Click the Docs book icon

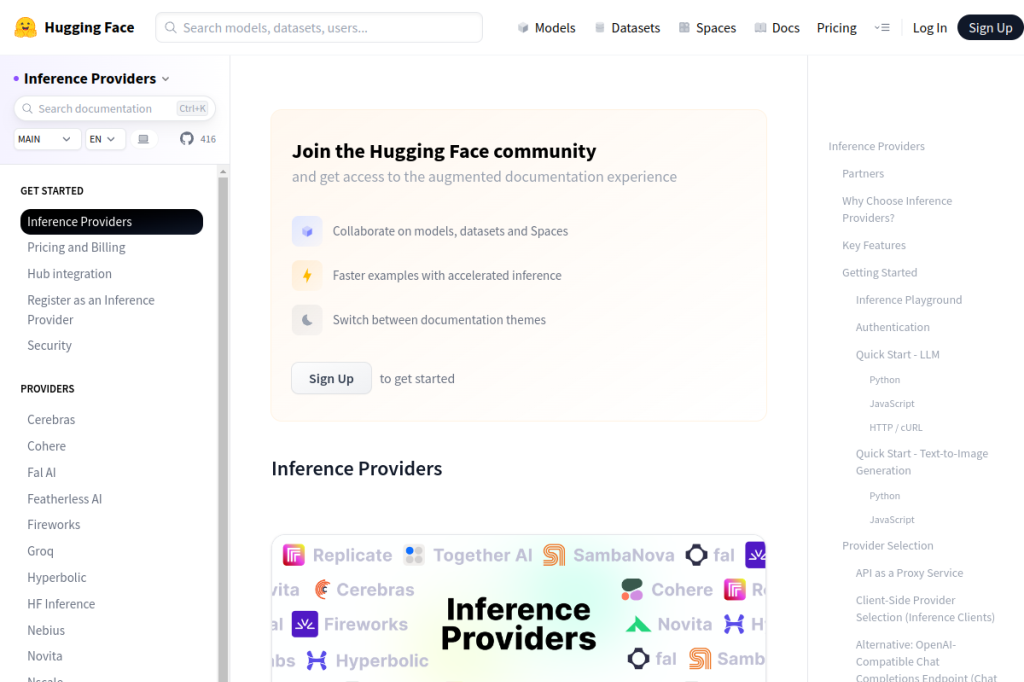pyautogui.click(x=760, y=27)
